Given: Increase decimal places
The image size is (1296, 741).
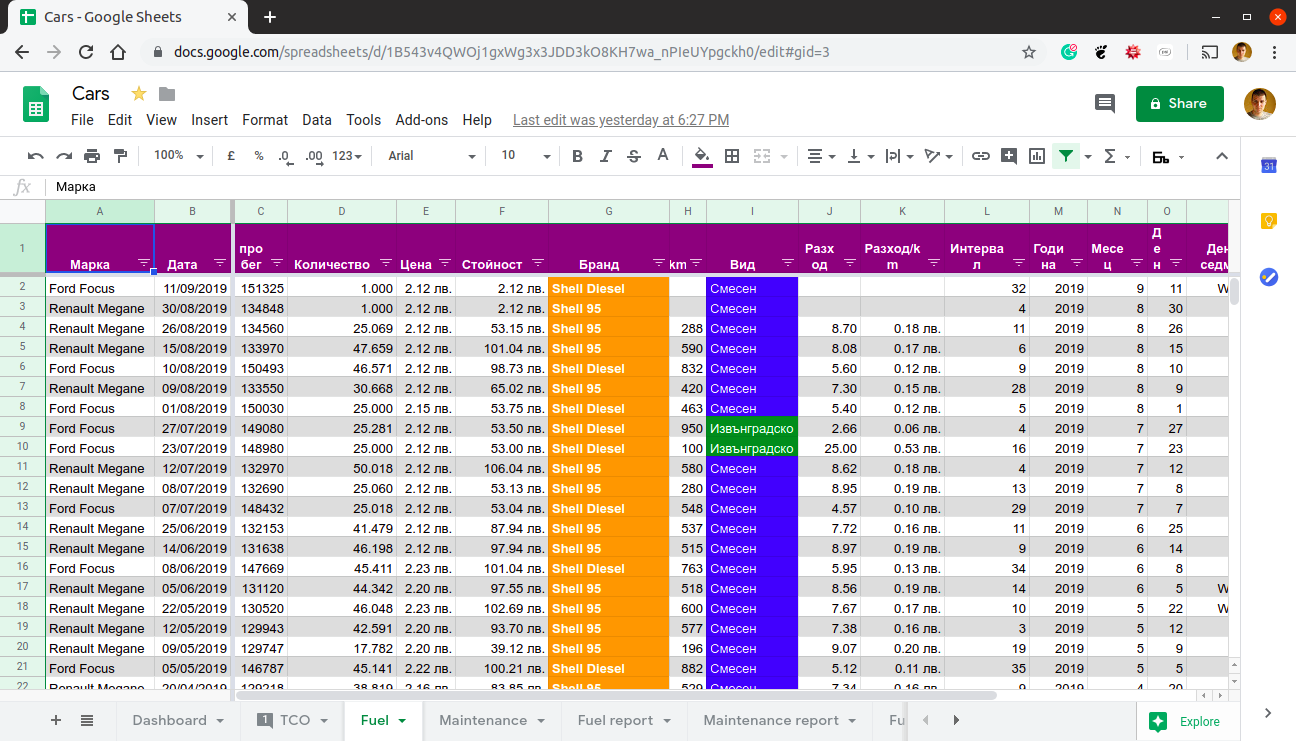Looking at the screenshot, I should [x=314, y=156].
